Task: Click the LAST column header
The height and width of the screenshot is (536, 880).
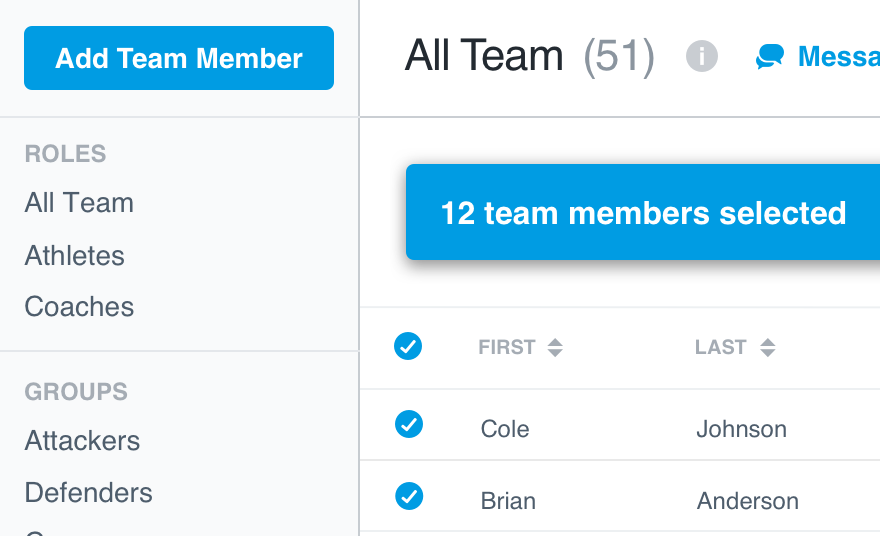Action: tap(721, 347)
